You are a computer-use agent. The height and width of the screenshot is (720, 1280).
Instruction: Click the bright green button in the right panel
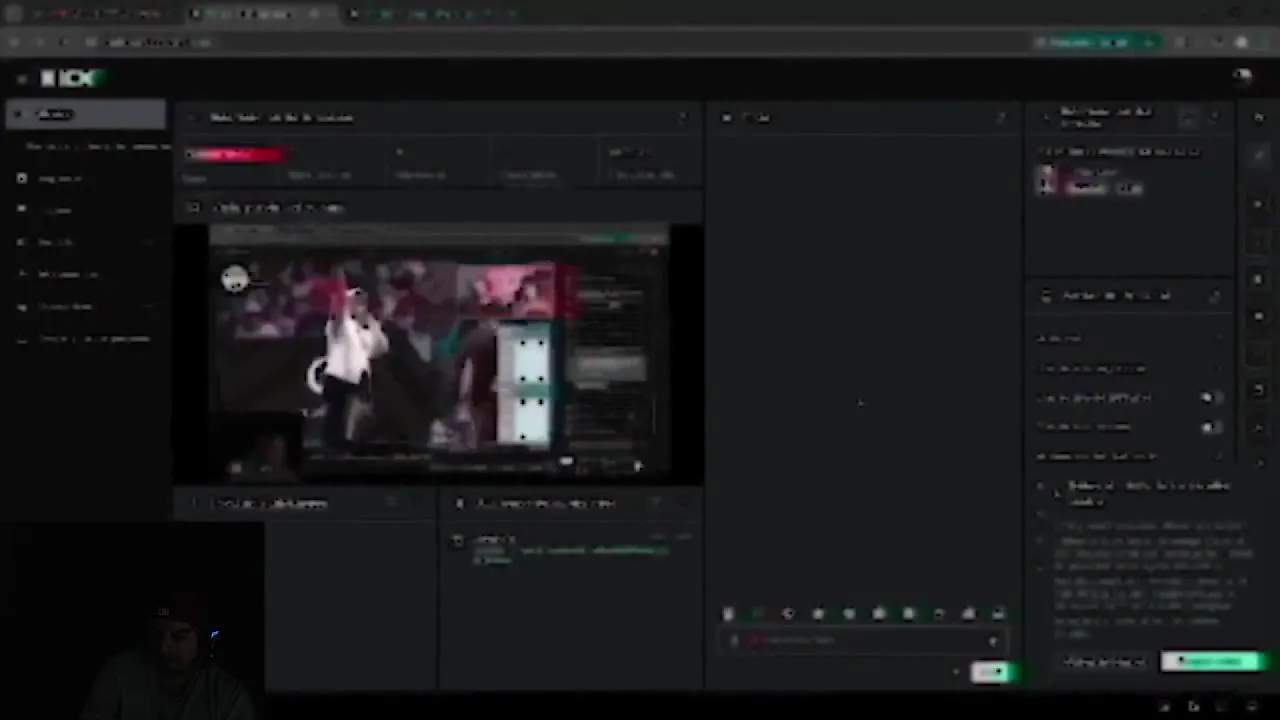pos(1211,661)
